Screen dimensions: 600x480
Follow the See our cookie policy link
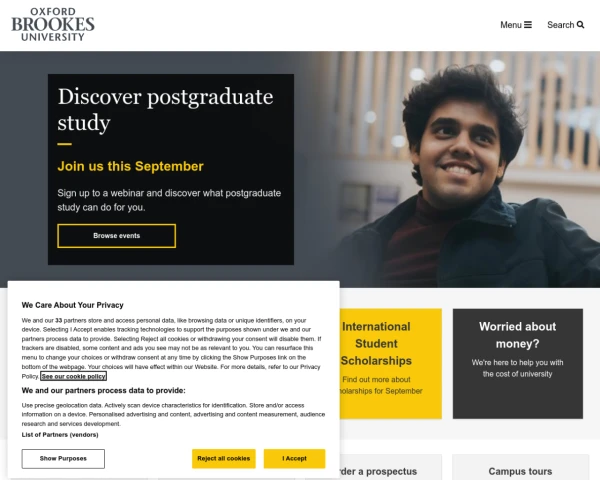73,376
